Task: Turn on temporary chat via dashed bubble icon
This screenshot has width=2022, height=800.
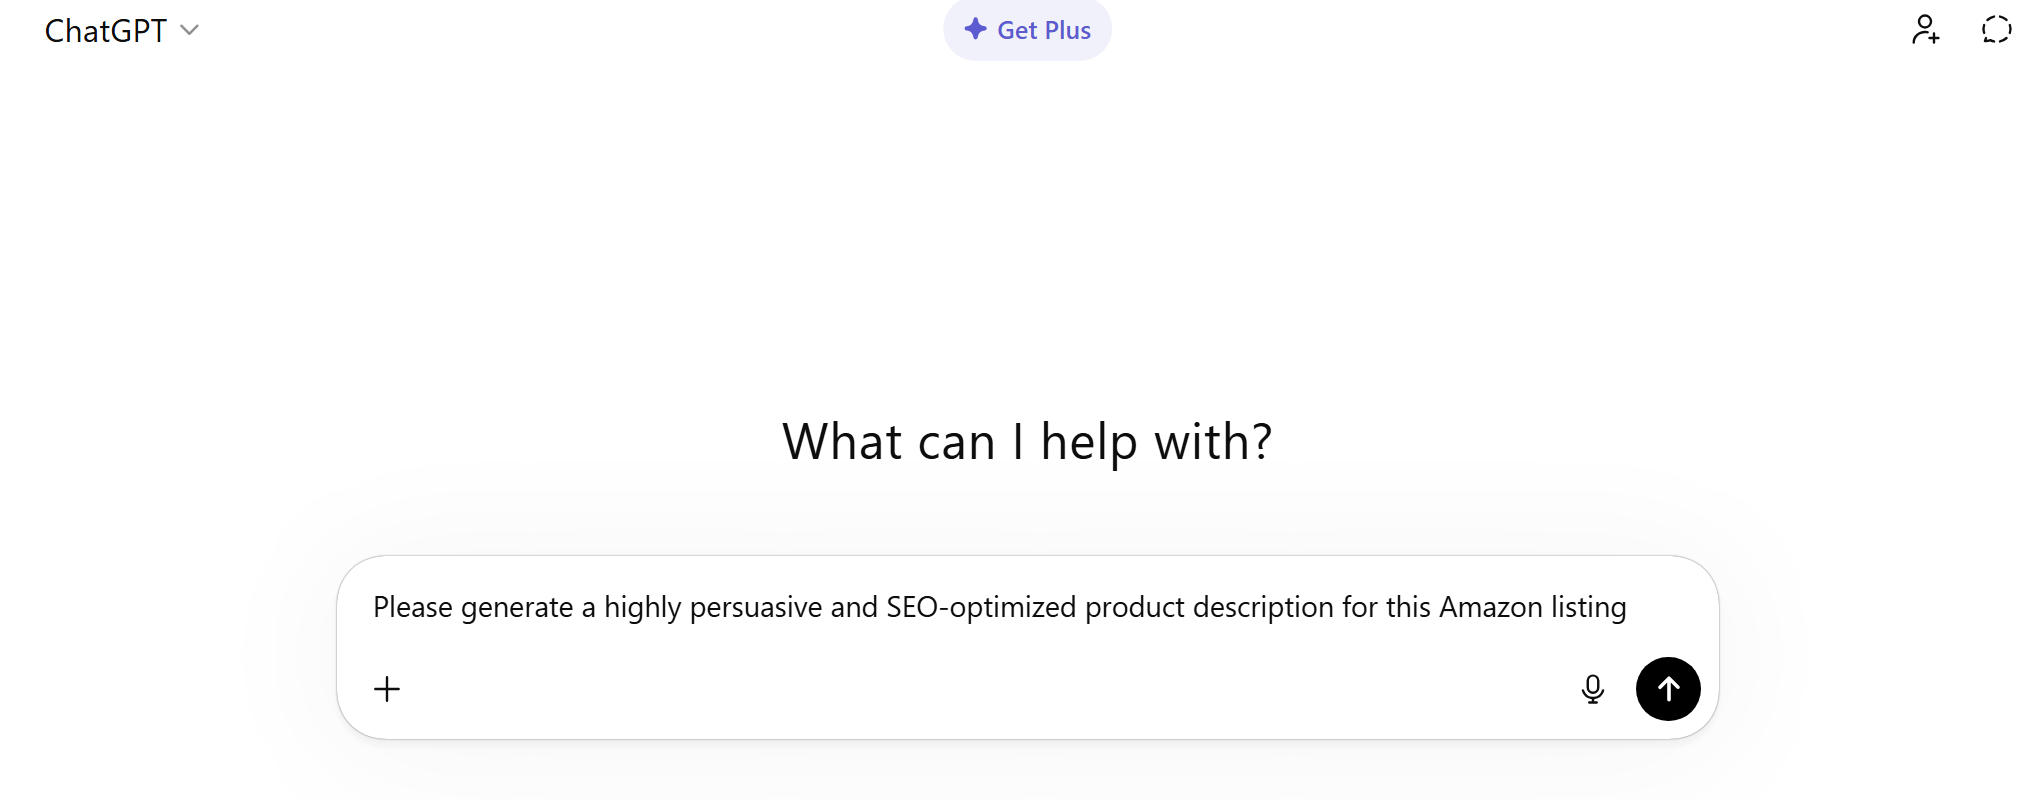Action: coord(1996,30)
